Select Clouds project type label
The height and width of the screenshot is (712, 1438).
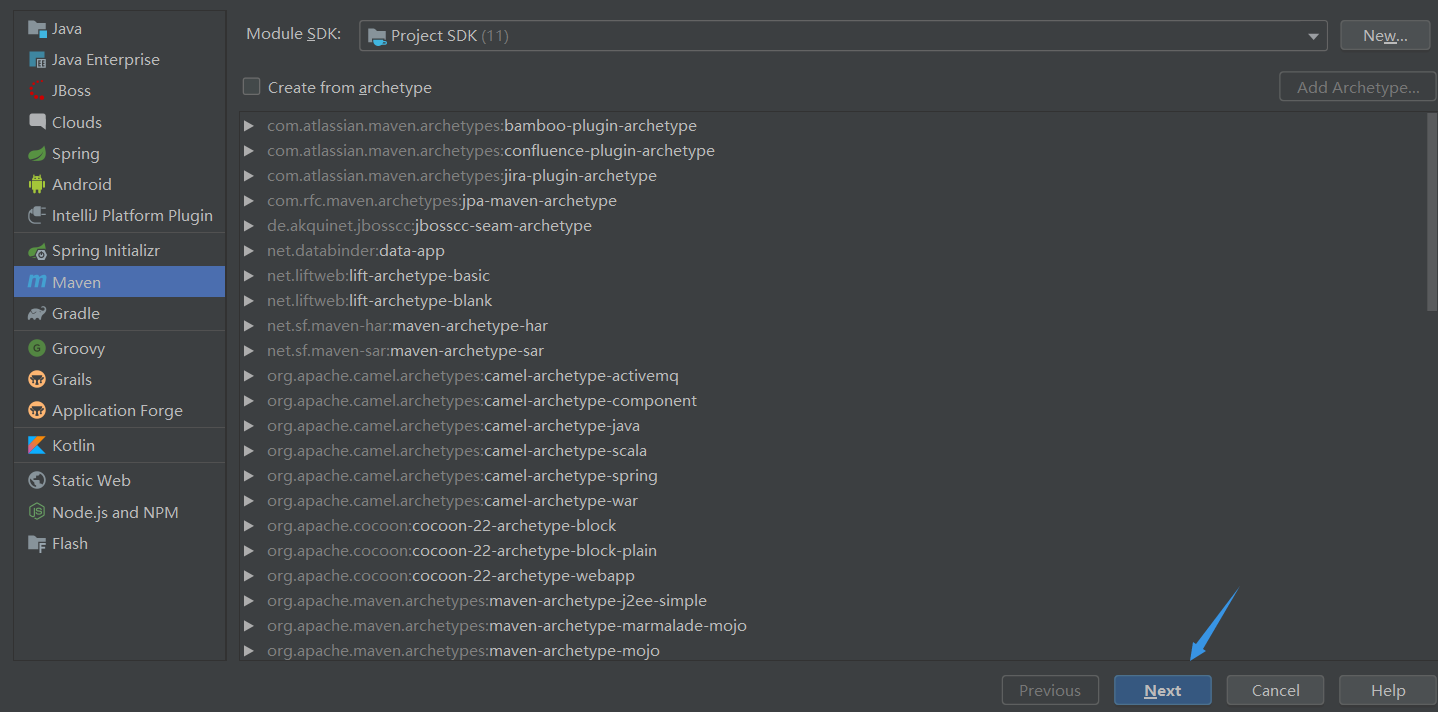[77, 122]
